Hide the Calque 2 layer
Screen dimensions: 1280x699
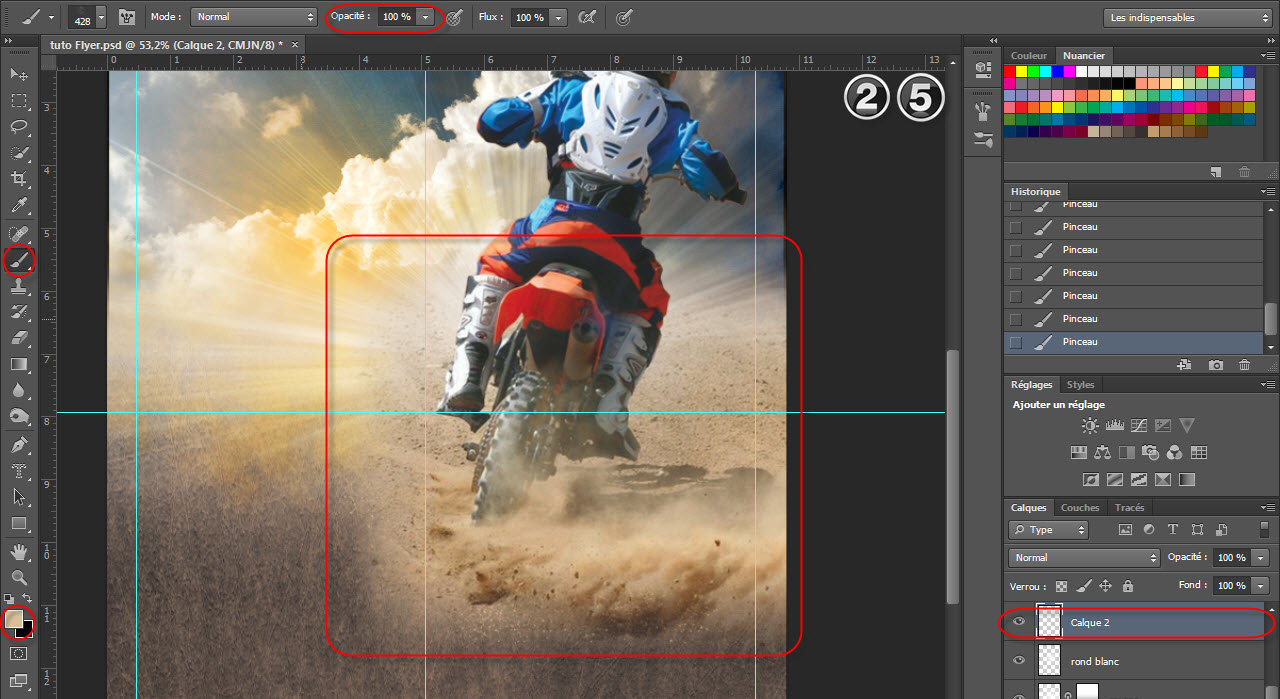click(x=1018, y=622)
